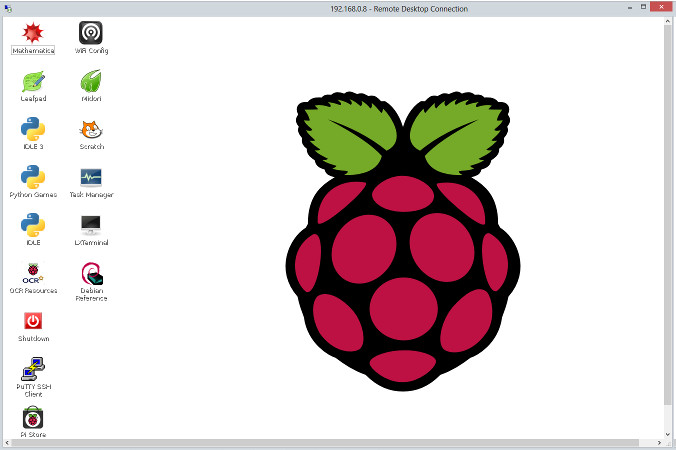This screenshot has height=450, width=676.
Task: Open the OCR Resources shortcut
Action: tap(33, 273)
